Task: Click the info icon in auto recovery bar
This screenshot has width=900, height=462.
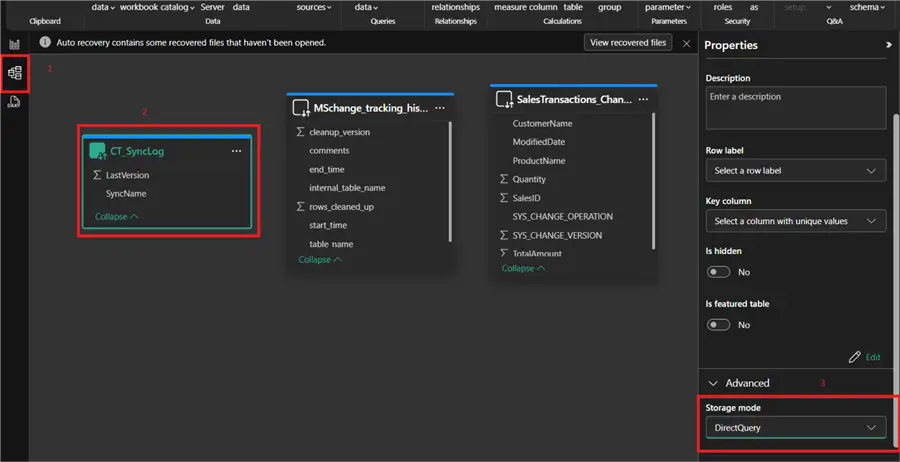Action: (x=45, y=42)
